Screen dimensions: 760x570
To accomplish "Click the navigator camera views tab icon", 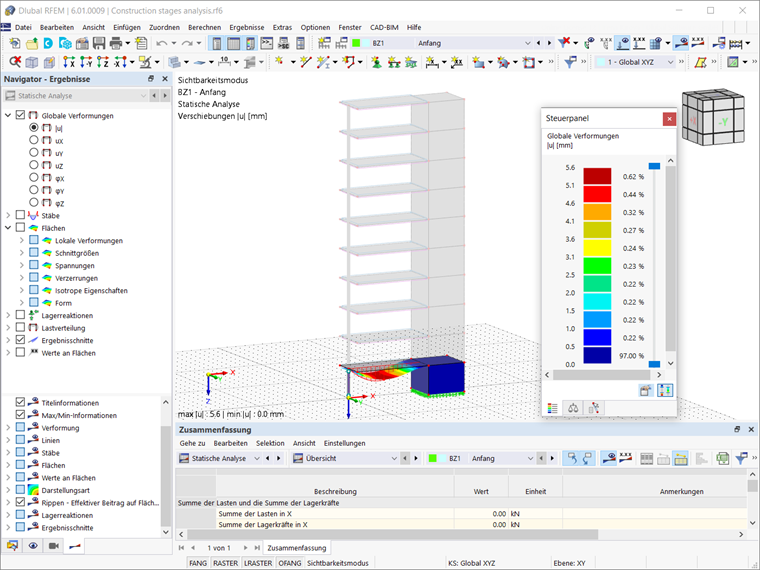I will [53, 546].
